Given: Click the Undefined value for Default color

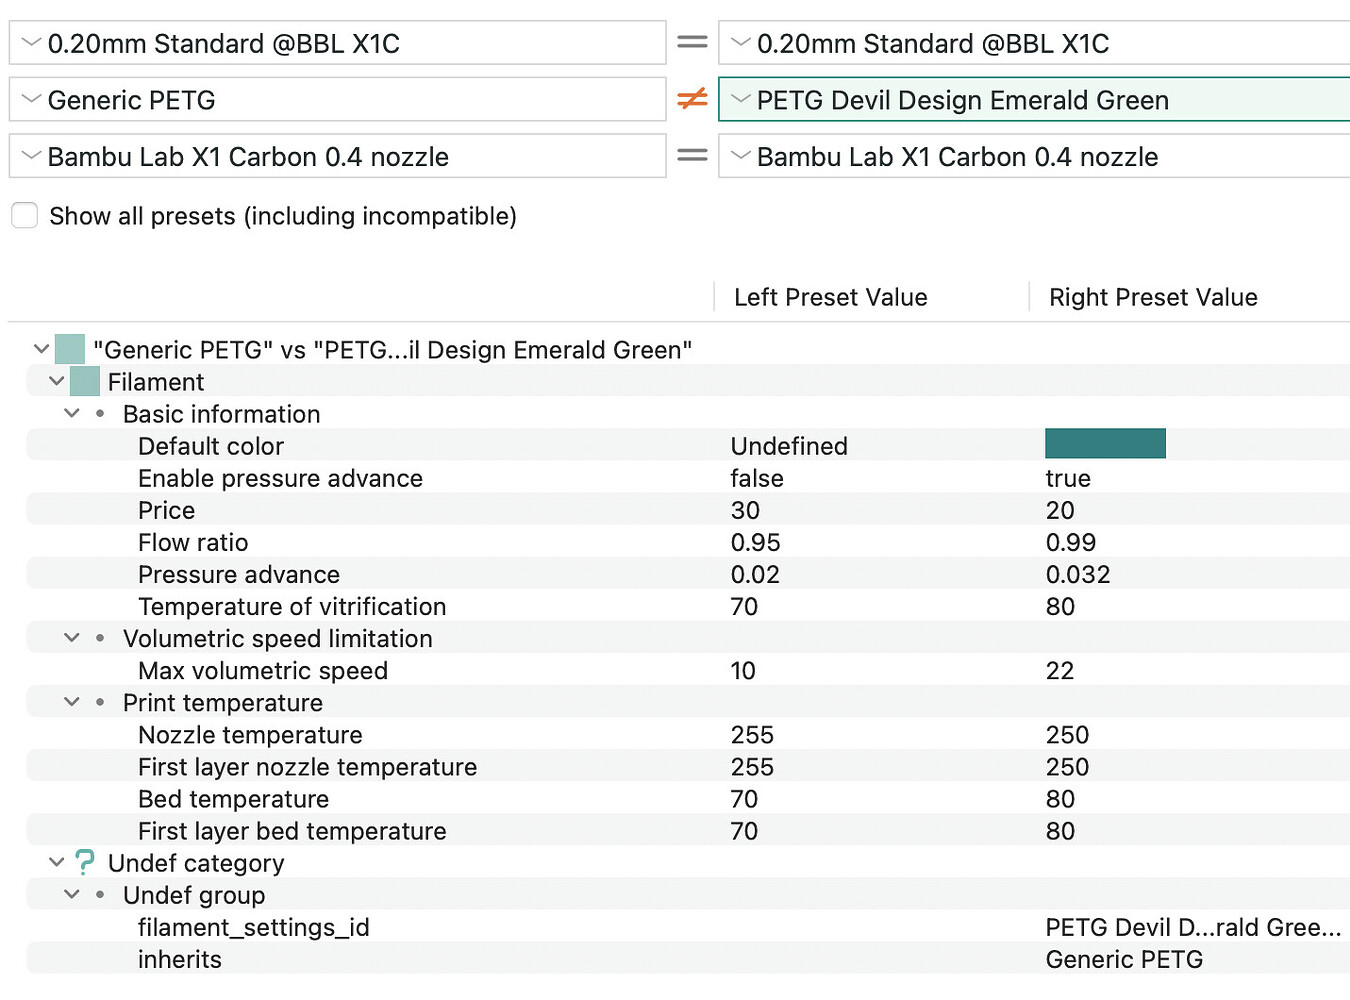Looking at the screenshot, I should point(789,446).
